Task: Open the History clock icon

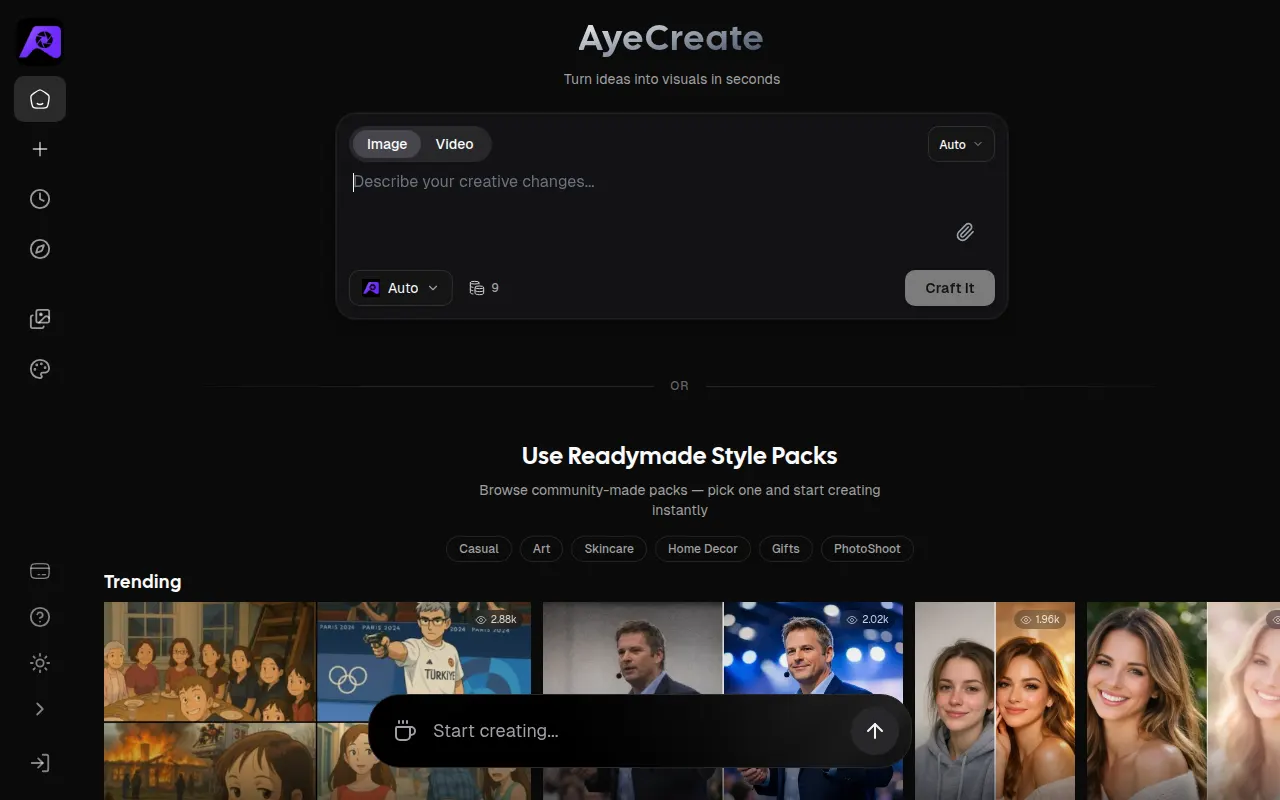Action: pyautogui.click(x=40, y=199)
